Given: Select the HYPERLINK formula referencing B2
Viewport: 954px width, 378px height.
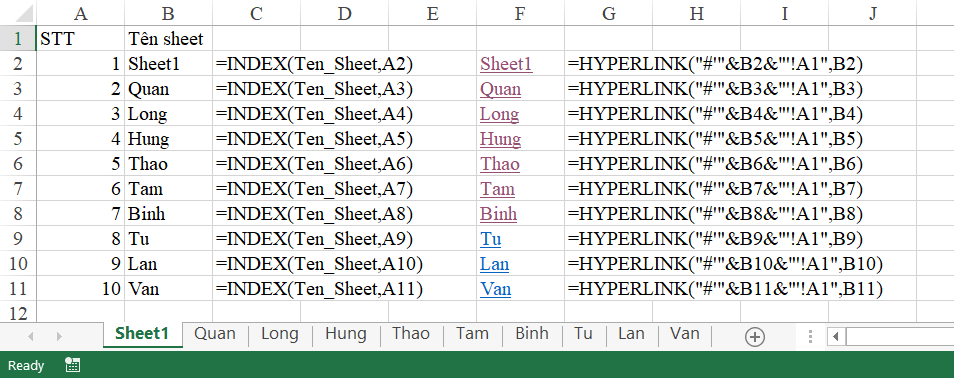Looking at the screenshot, I should pyautogui.click(x=716, y=64).
